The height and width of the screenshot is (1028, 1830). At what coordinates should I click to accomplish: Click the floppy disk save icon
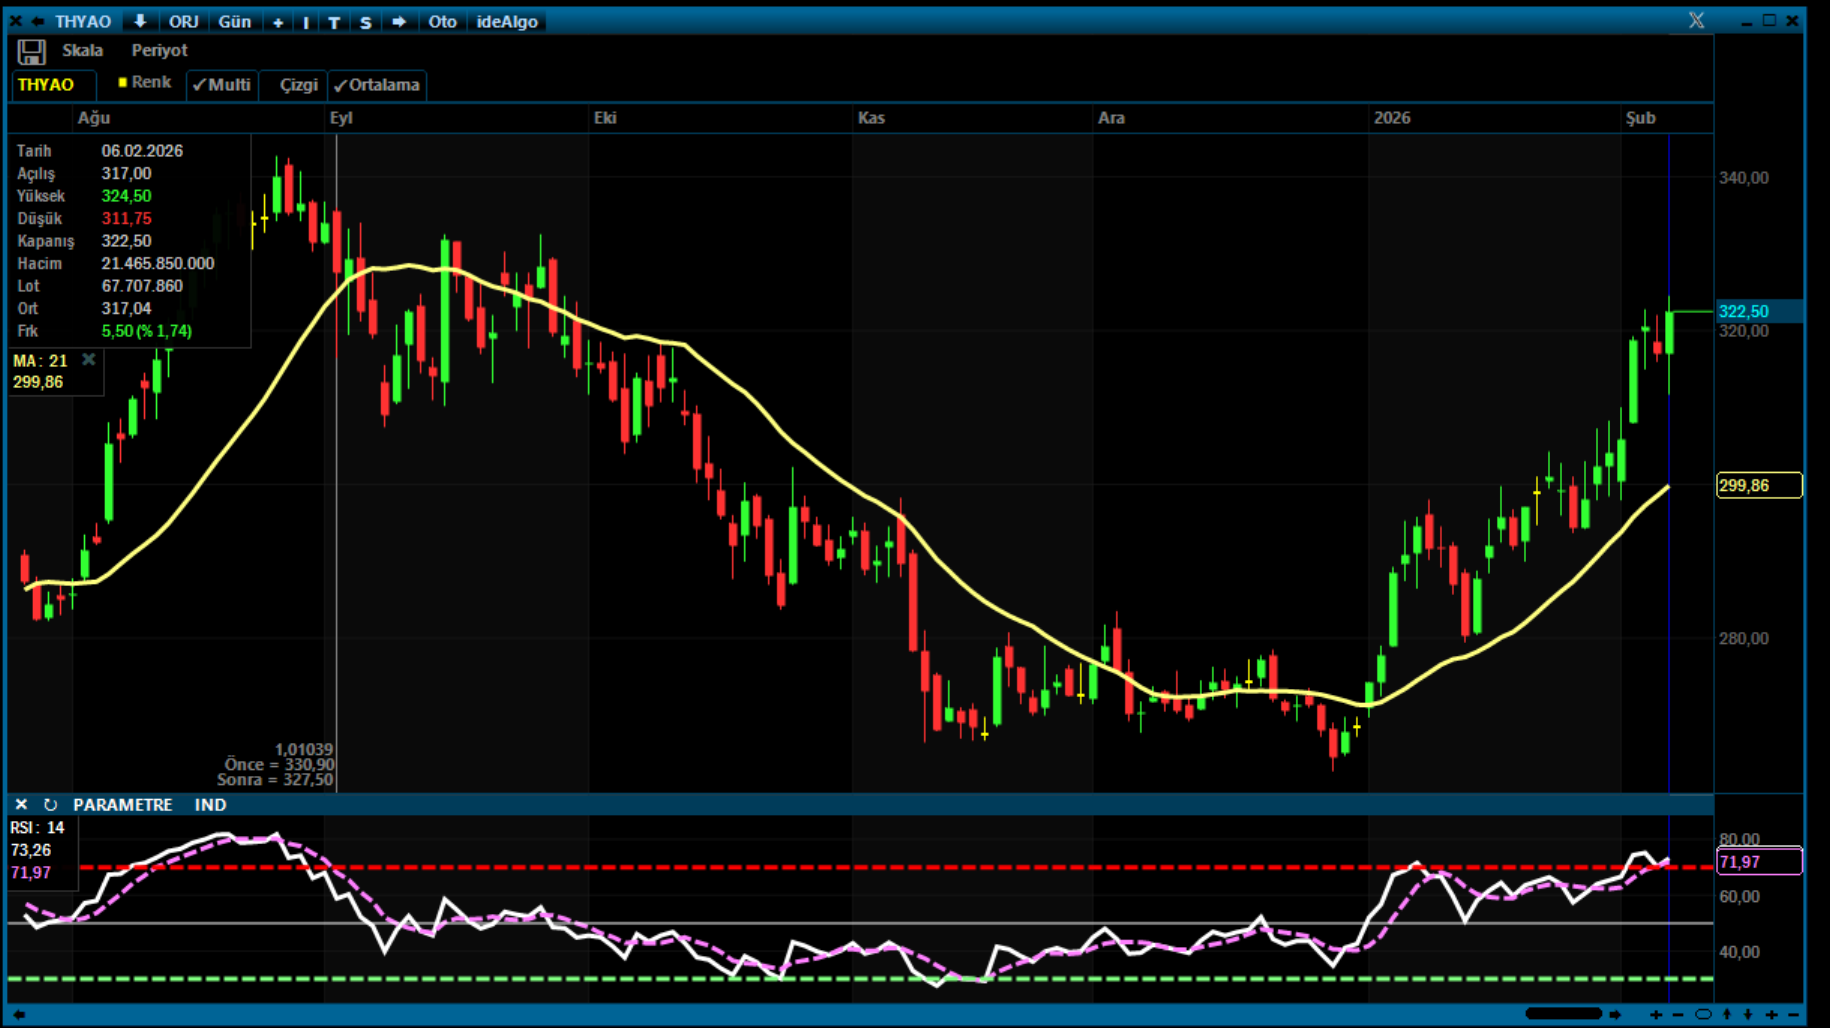pyautogui.click(x=31, y=52)
